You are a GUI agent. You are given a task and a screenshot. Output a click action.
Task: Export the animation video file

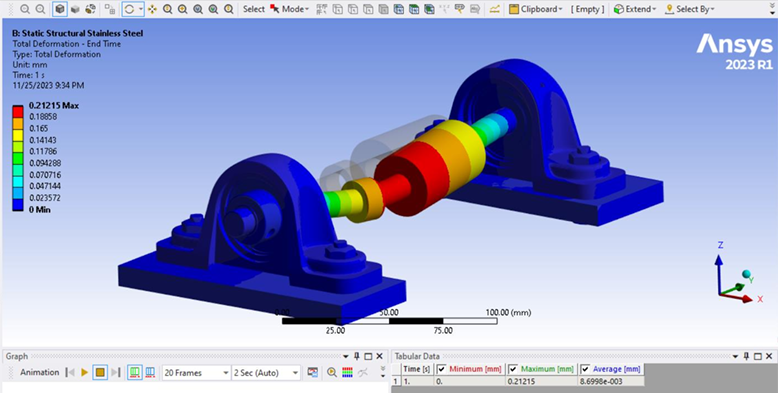(x=312, y=372)
